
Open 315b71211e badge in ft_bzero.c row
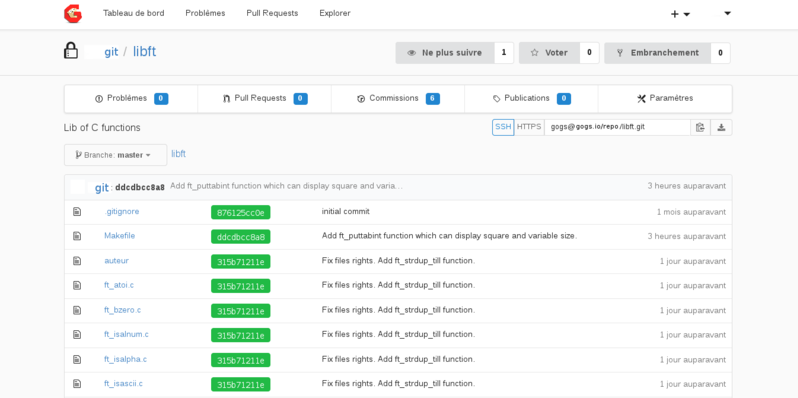coord(241,311)
